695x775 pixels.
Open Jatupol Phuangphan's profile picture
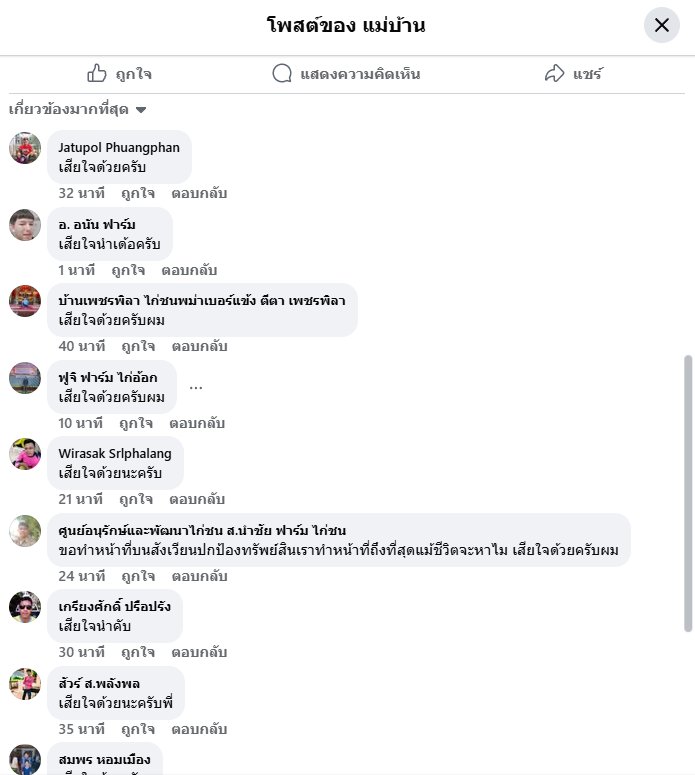25,148
